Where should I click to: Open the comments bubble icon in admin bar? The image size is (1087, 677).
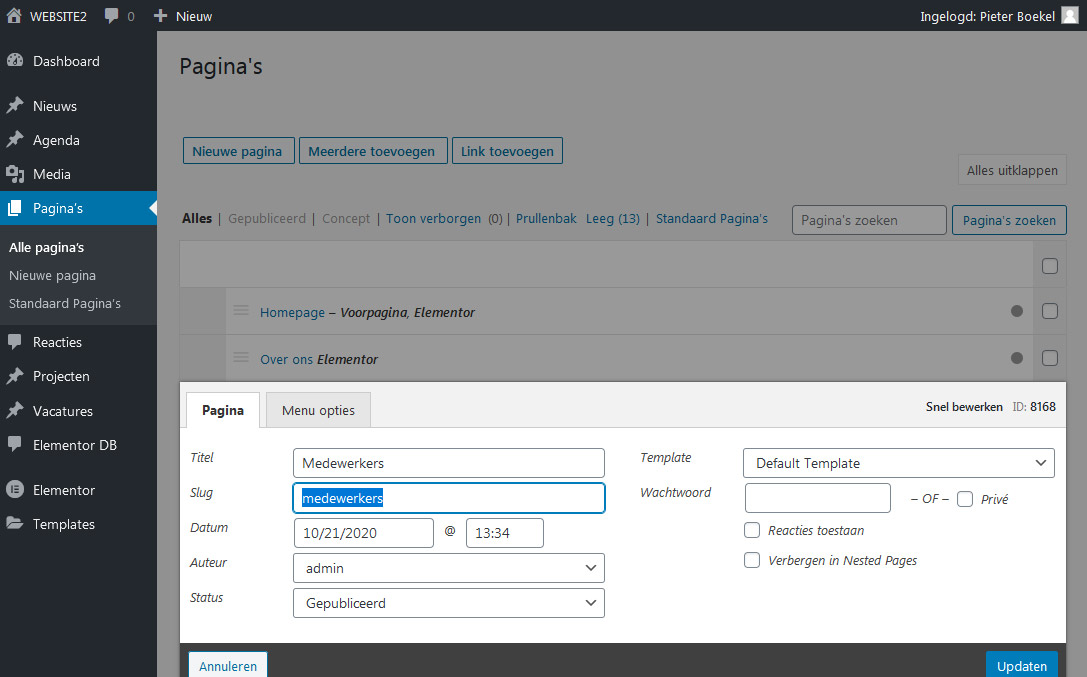pos(112,16)
